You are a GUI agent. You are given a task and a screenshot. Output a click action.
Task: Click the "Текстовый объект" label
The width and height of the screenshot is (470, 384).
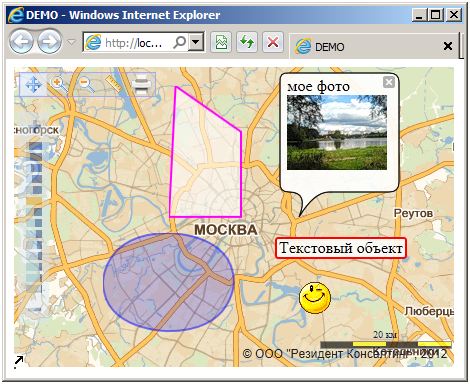pos(341,248)
